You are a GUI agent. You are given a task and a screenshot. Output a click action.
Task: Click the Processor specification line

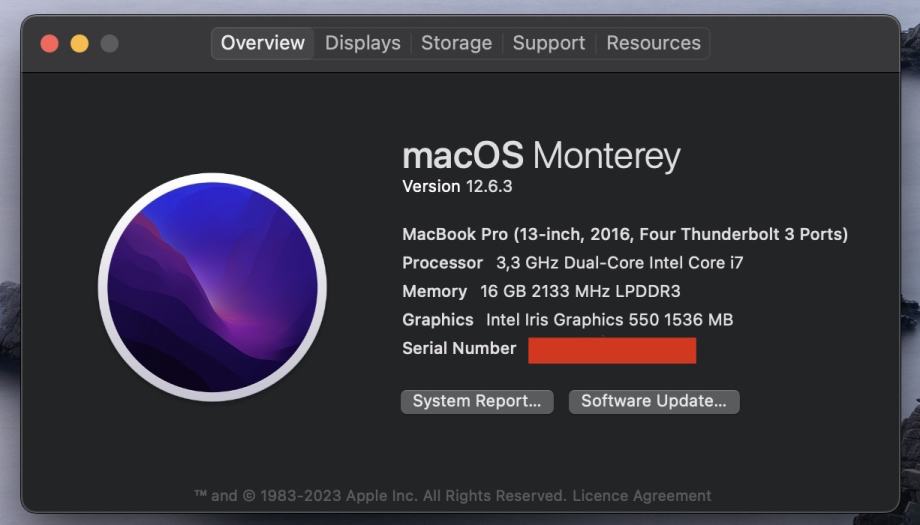(573, 263)
